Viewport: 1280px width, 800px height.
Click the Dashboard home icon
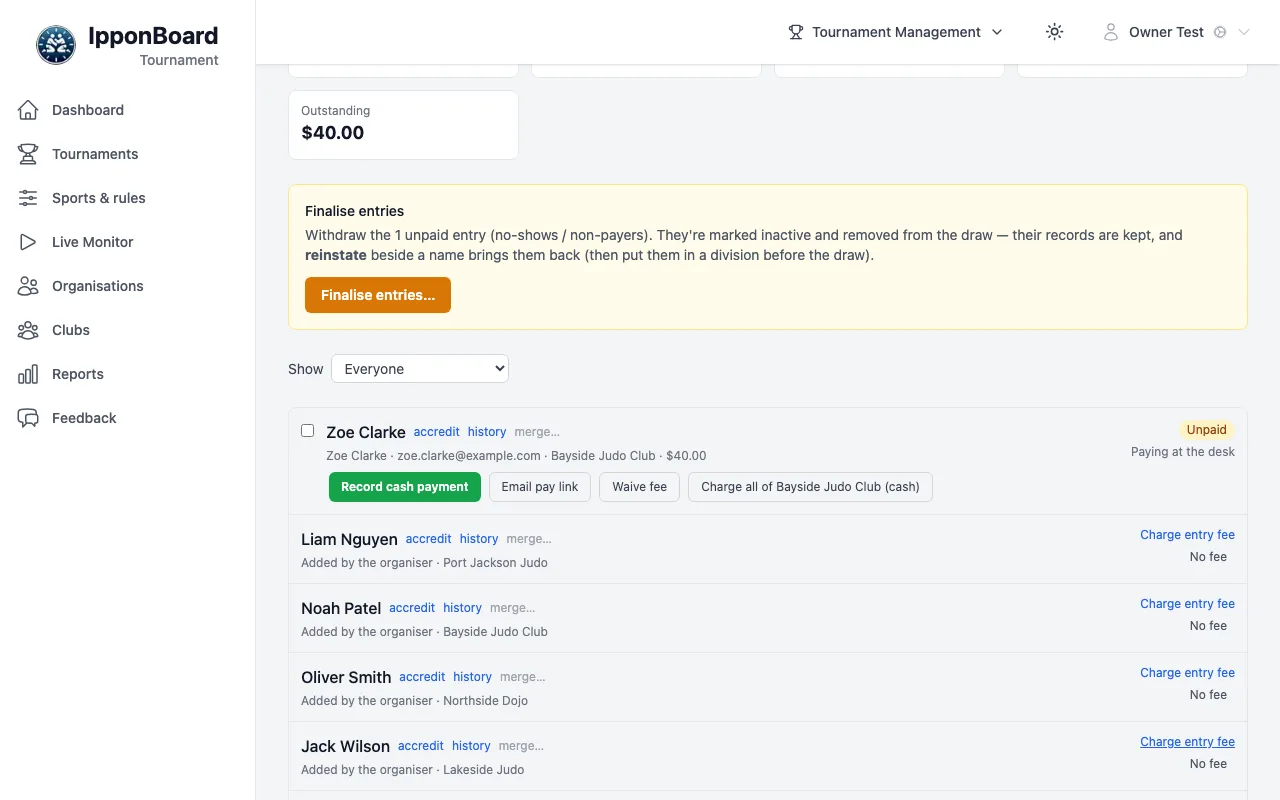coord(28,110)
